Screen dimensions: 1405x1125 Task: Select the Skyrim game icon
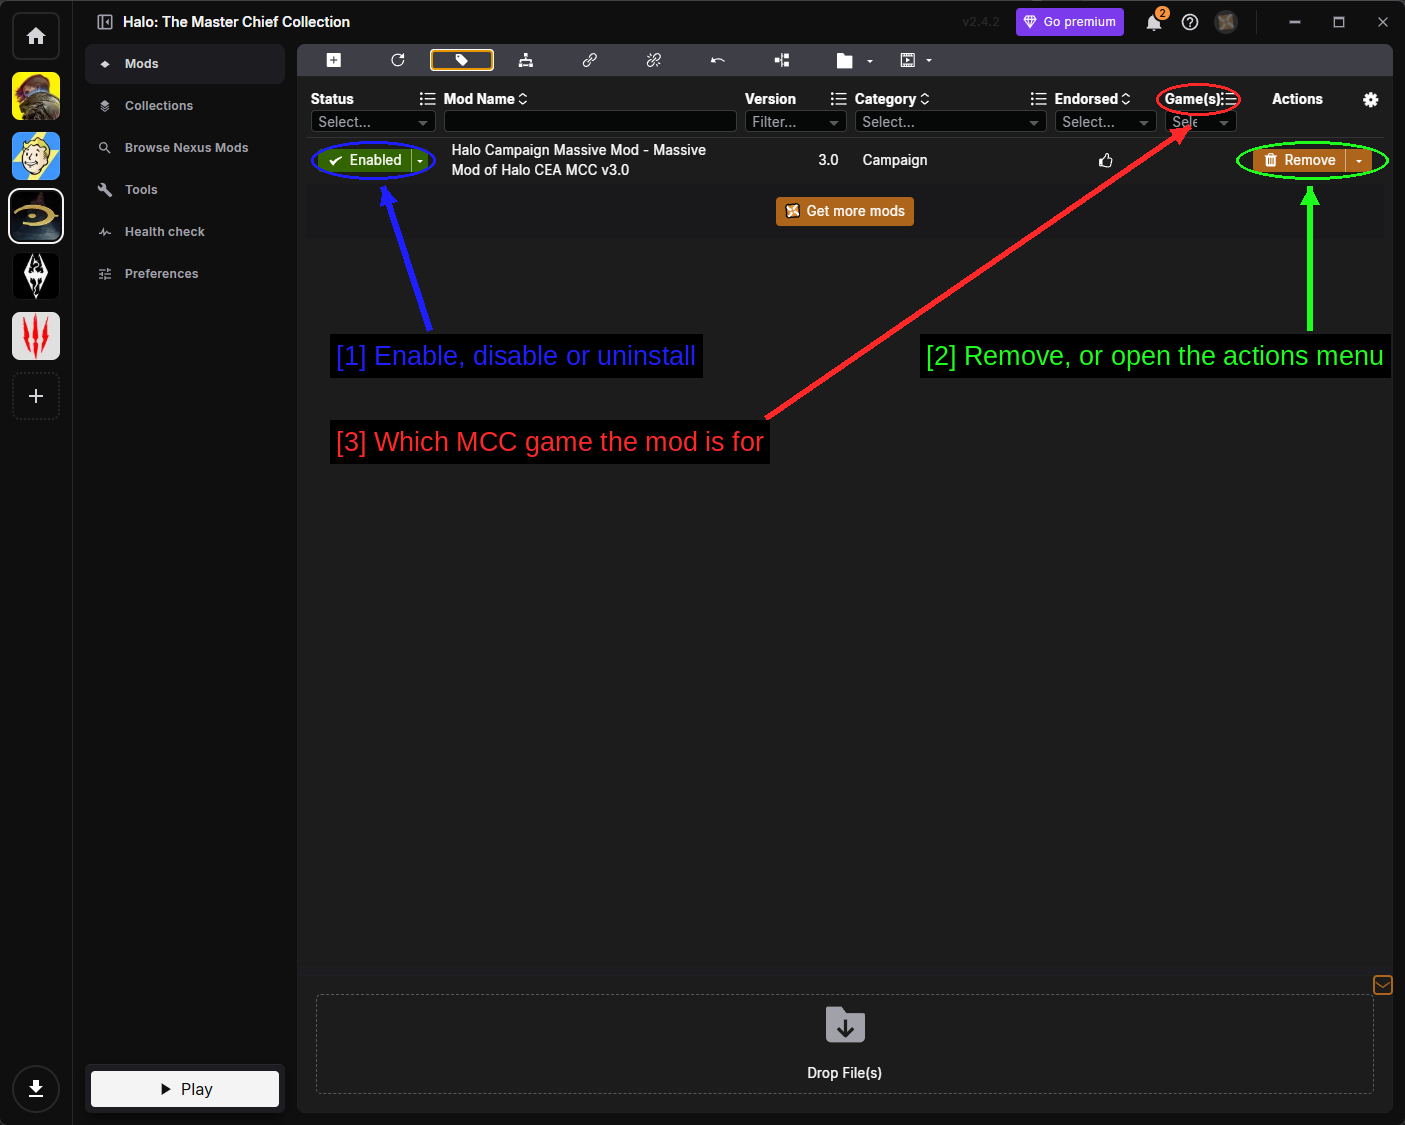[x=36, y=276]
